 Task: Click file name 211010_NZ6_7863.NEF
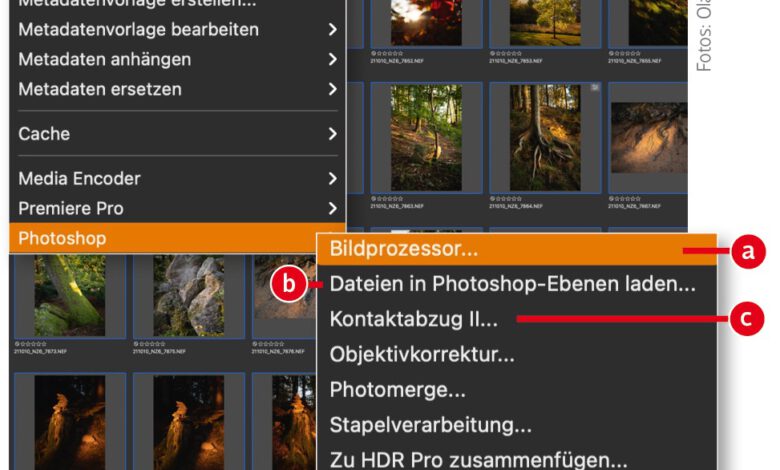(x=397, y=206)
